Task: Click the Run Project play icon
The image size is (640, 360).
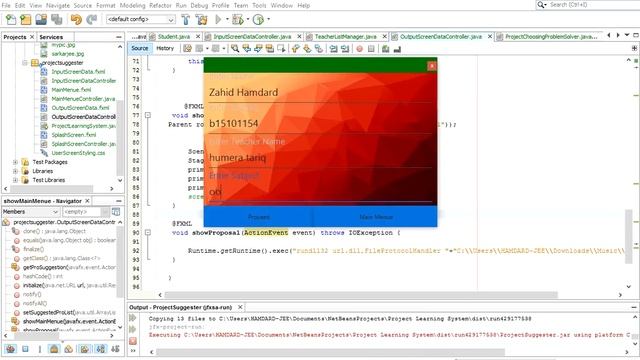Action: point(218,19)
